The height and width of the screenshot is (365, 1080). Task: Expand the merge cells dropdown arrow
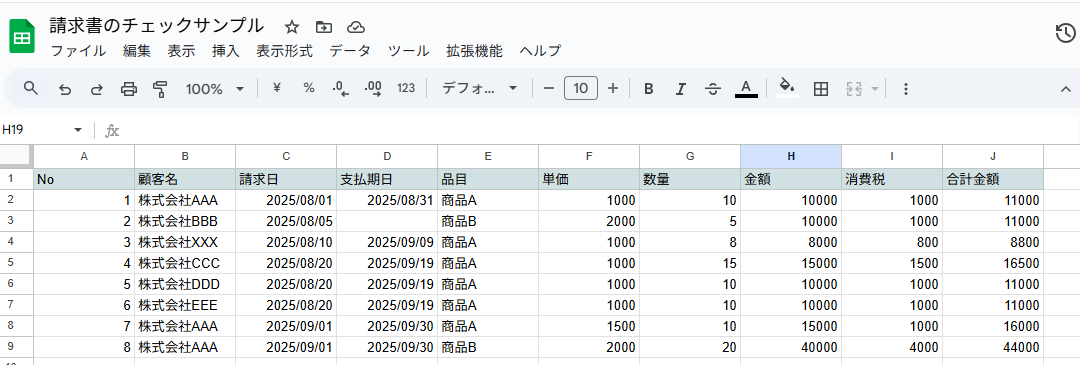pos(875,89)
